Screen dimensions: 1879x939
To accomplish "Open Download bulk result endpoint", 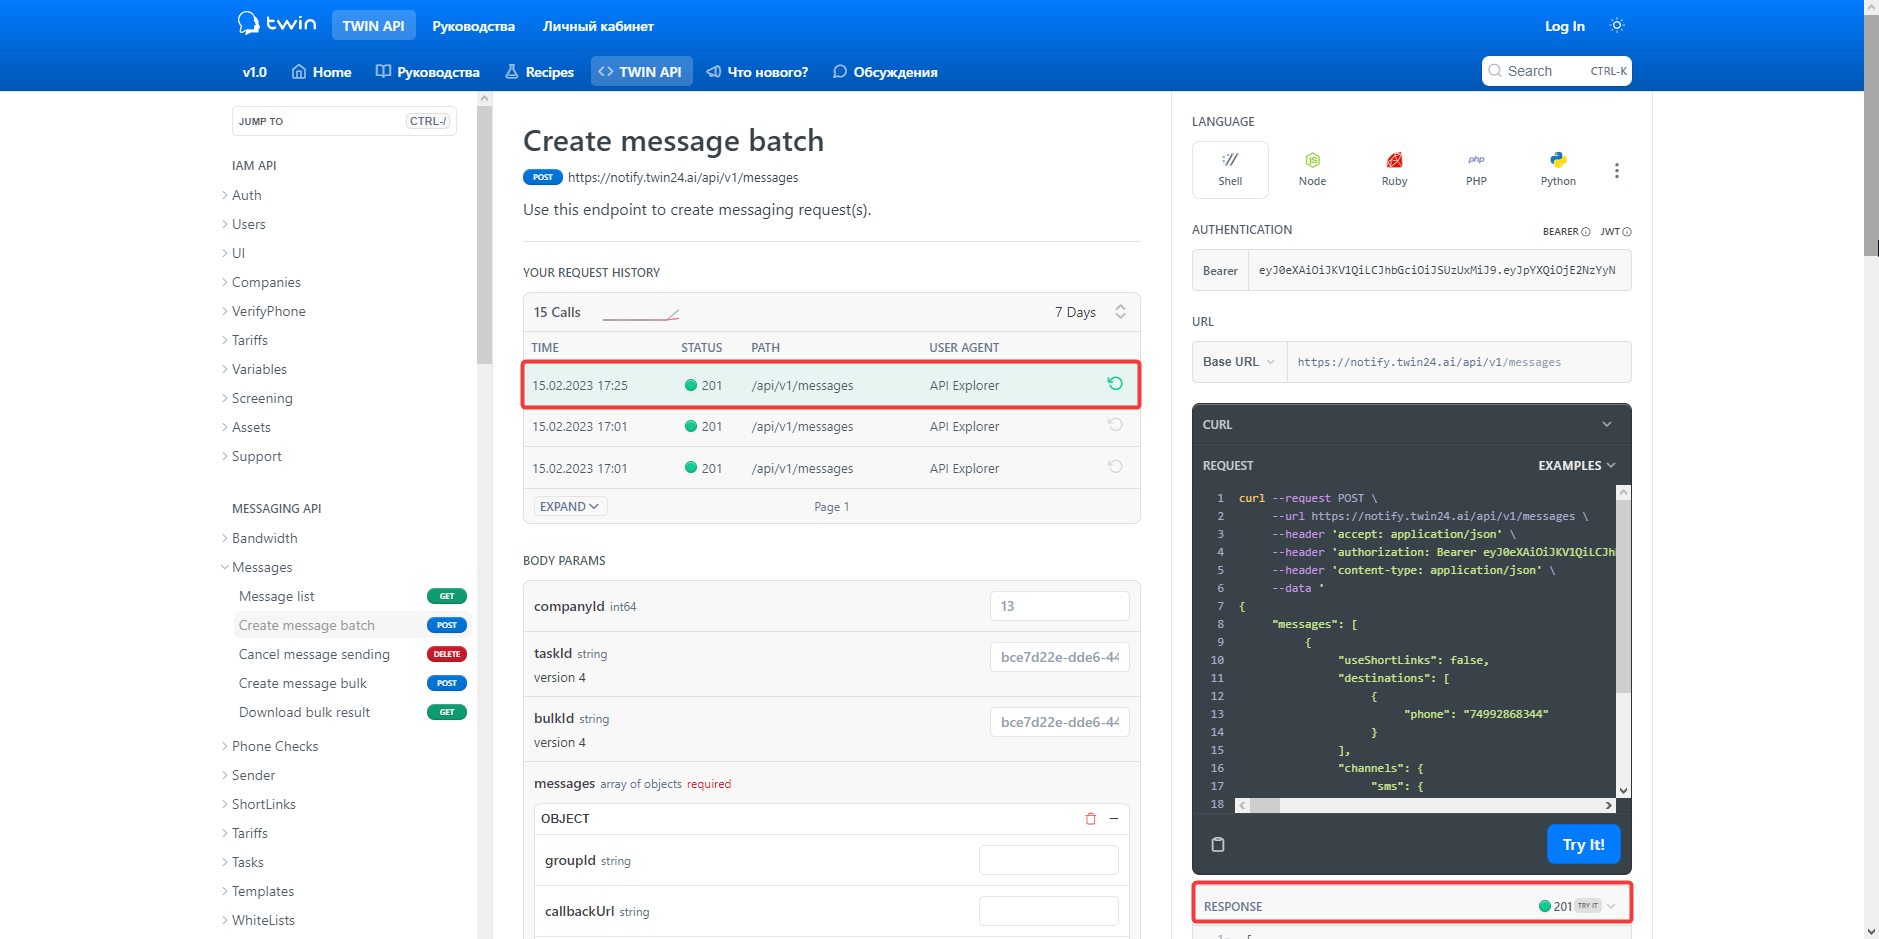I will pyautogui.click(x=351, y=712).
